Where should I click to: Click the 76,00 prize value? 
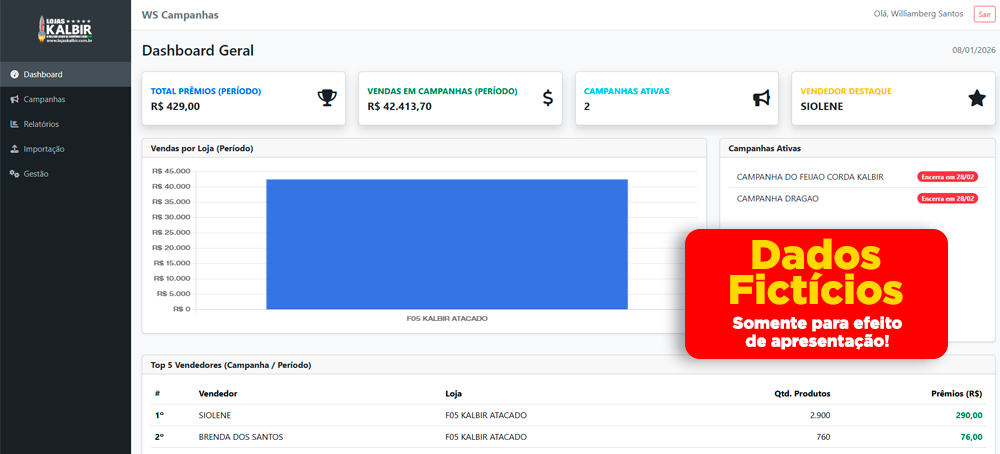[x=972, y=437]
